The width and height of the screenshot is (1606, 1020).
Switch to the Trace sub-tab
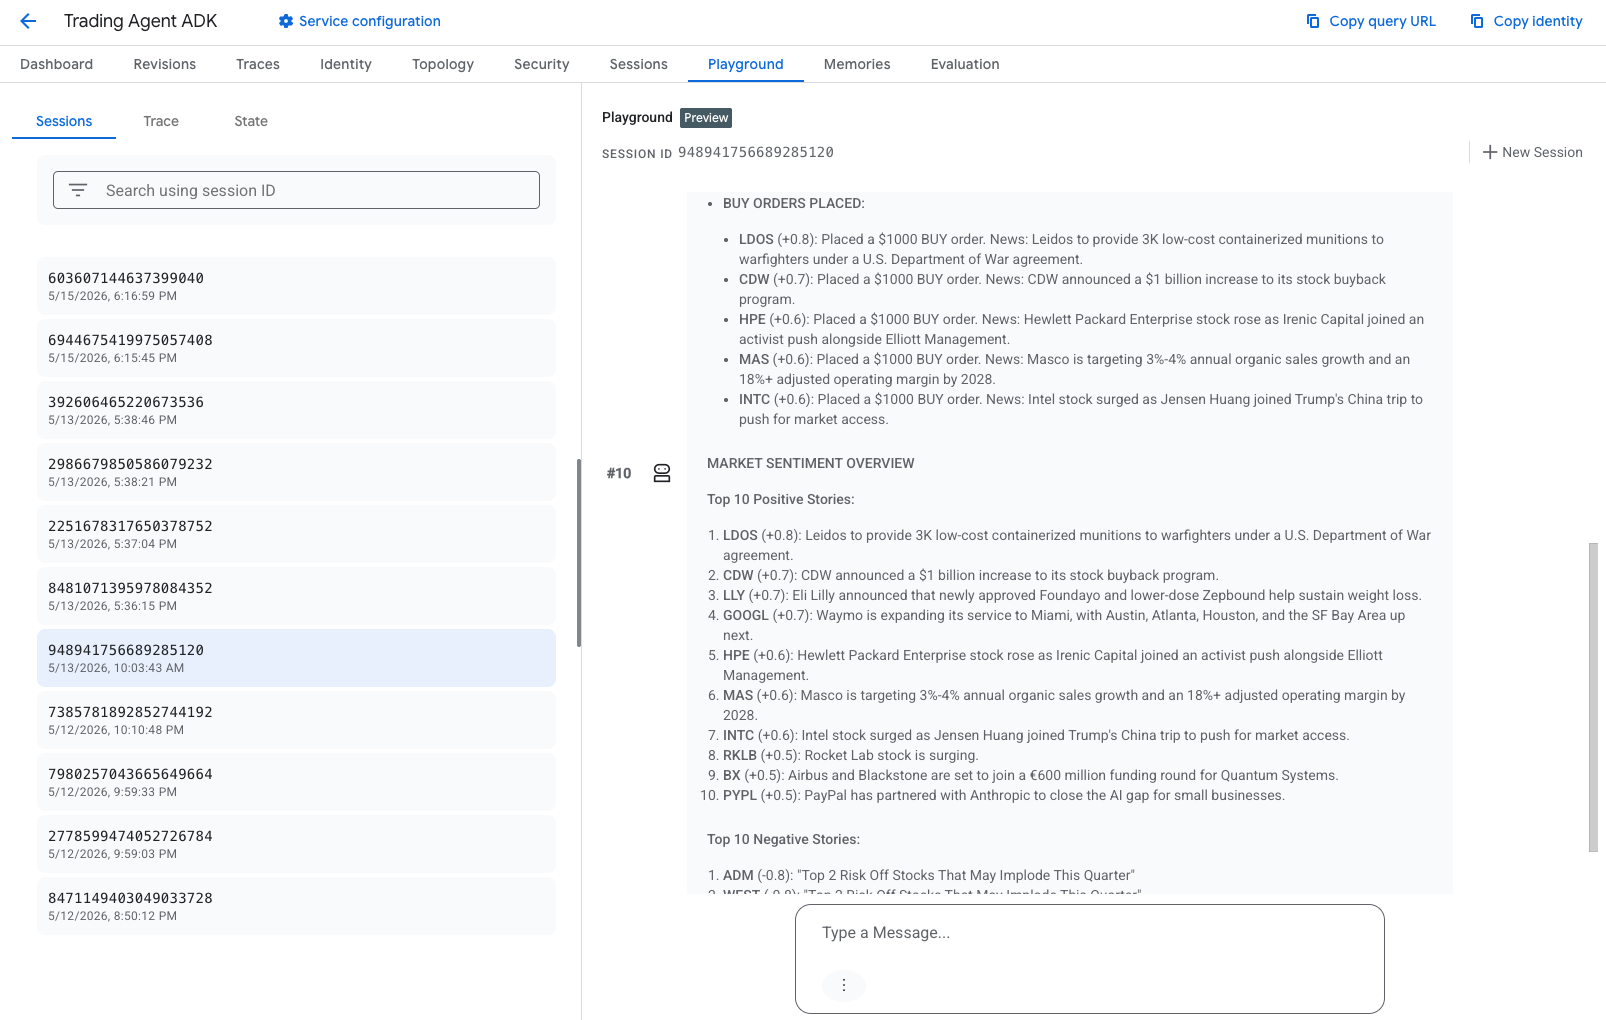161,121
